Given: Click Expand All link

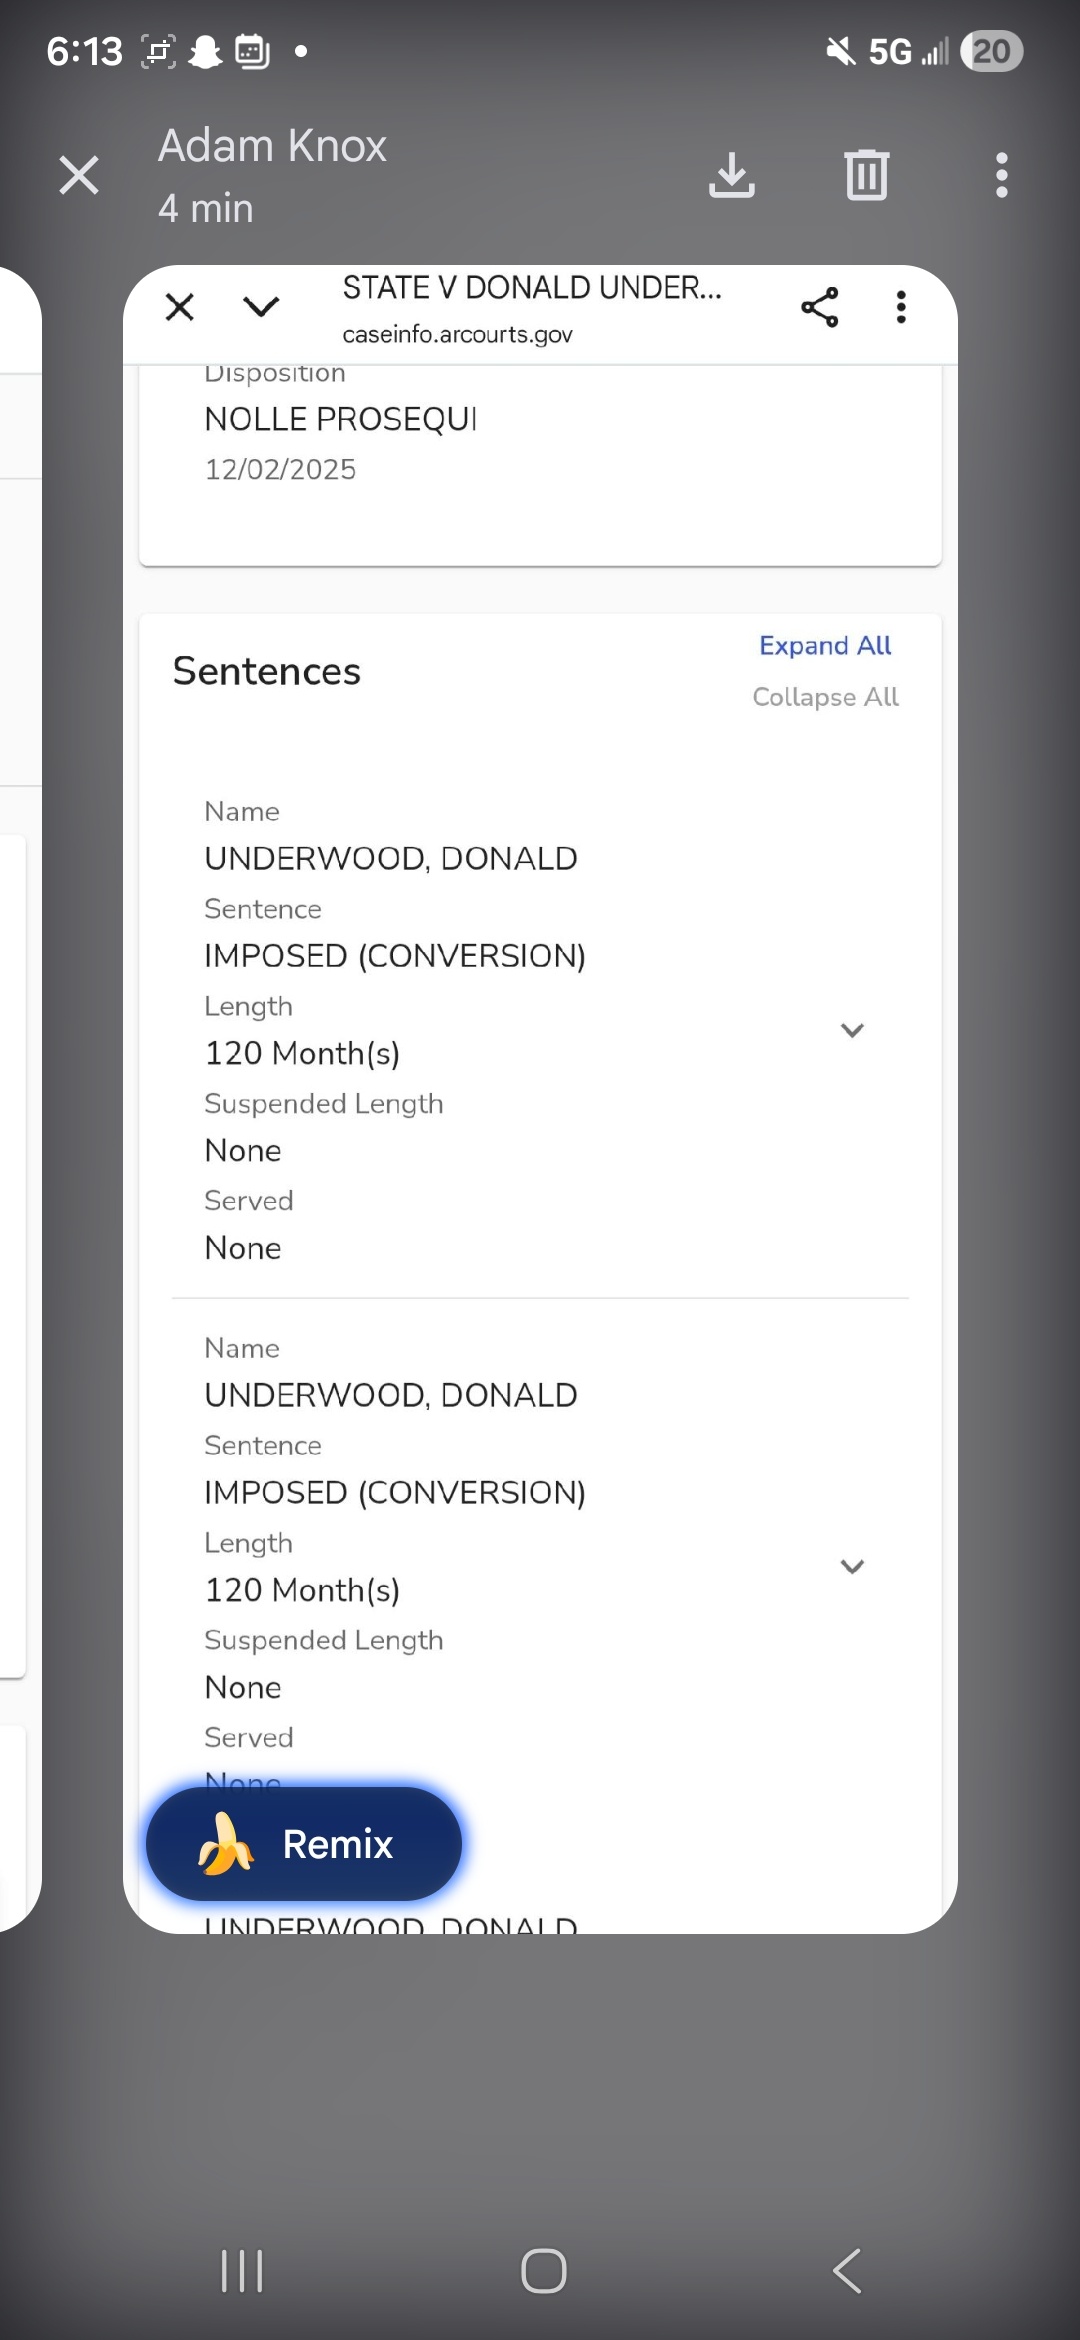Looking at the screenshot, I should tap(825, 646).
